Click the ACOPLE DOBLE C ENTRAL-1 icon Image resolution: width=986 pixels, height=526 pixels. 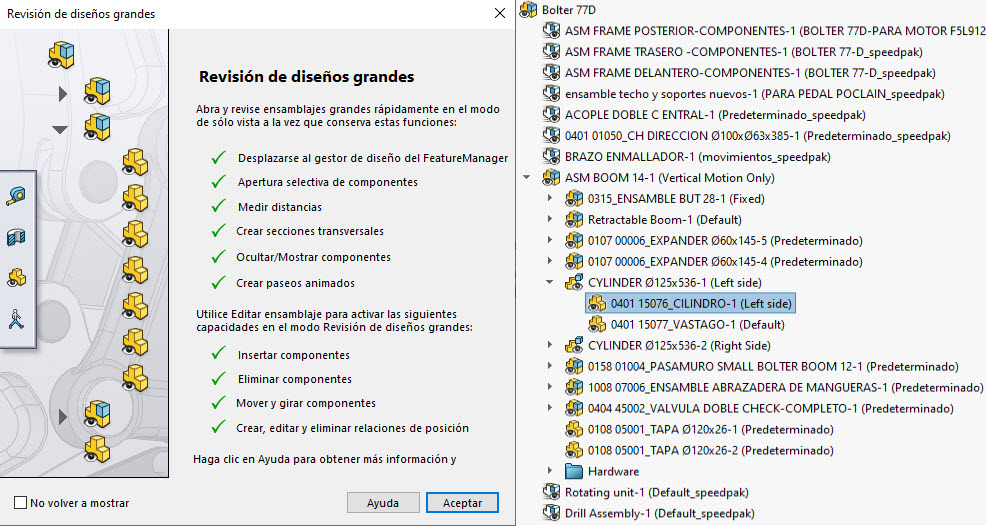pos(551,115)
